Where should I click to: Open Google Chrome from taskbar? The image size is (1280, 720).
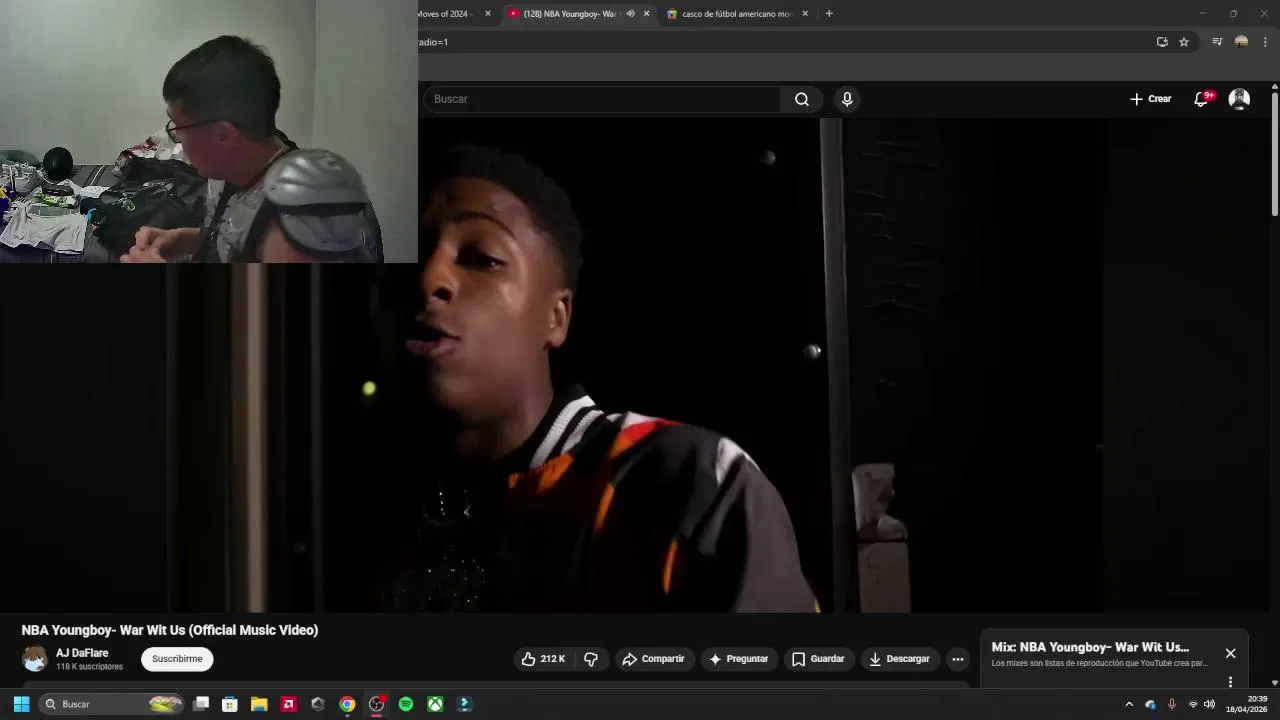point(347,704)
